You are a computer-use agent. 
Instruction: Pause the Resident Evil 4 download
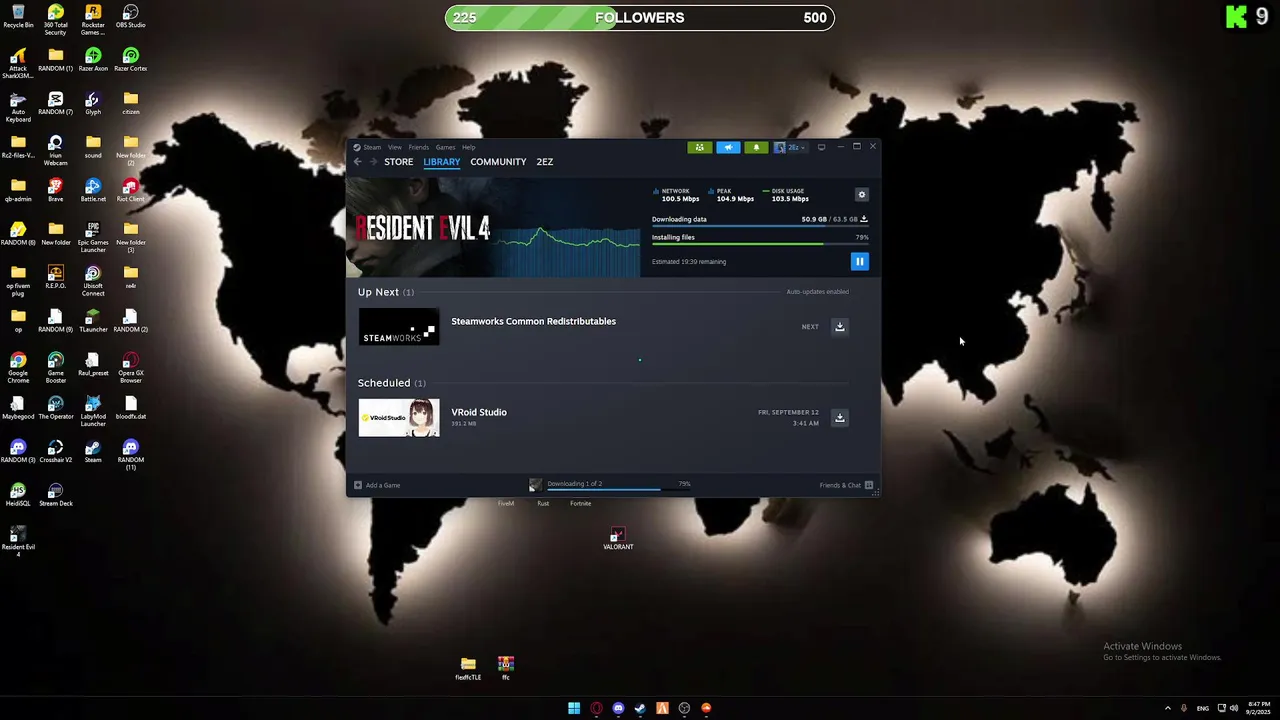pos(859,262)
